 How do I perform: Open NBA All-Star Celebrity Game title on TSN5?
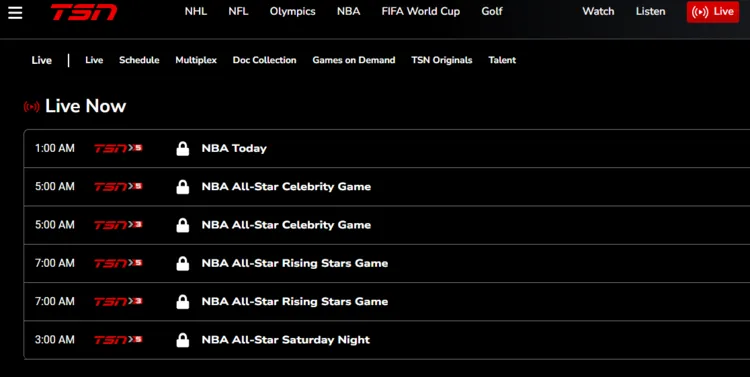tap(287, 187)
